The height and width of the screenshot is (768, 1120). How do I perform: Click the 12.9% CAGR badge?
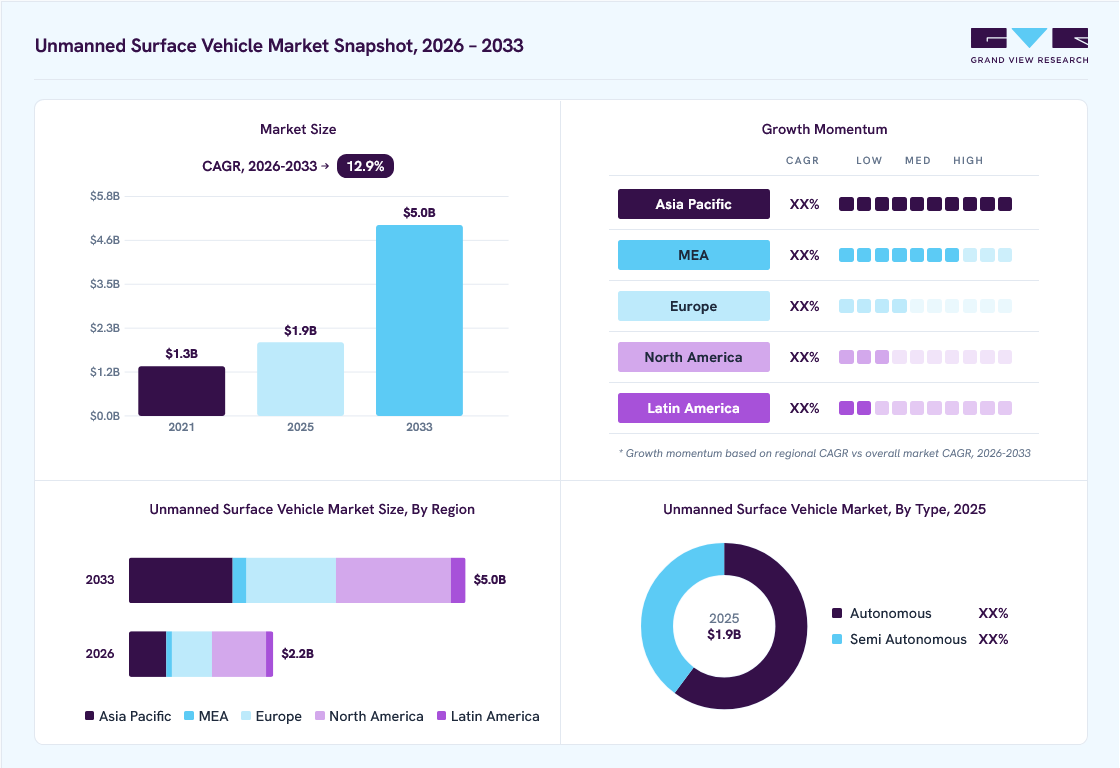point(365,166)
